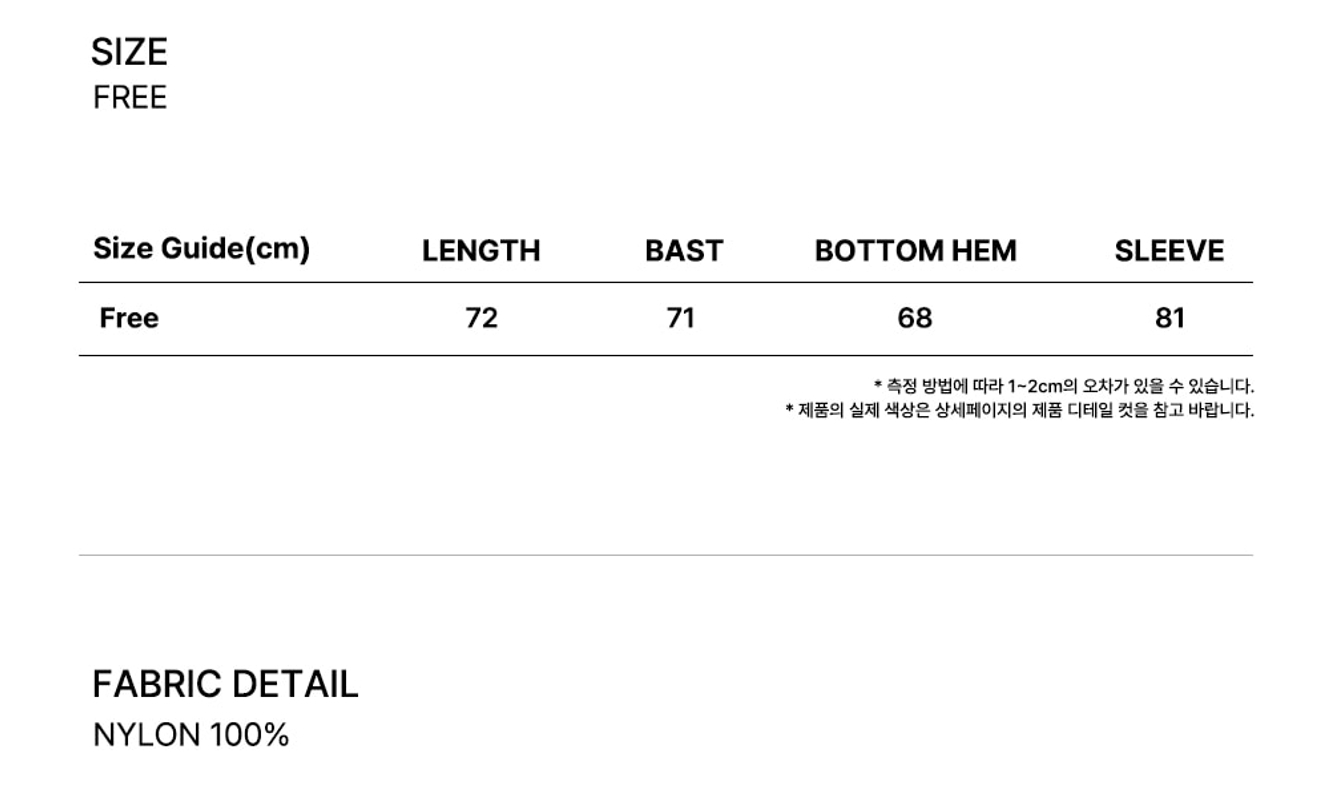
Task: Click the length value 72
Action: (481, 318)
